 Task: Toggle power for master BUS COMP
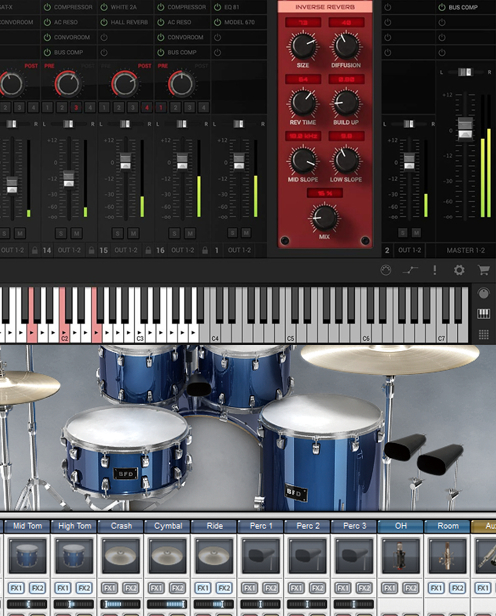[442, 7]
